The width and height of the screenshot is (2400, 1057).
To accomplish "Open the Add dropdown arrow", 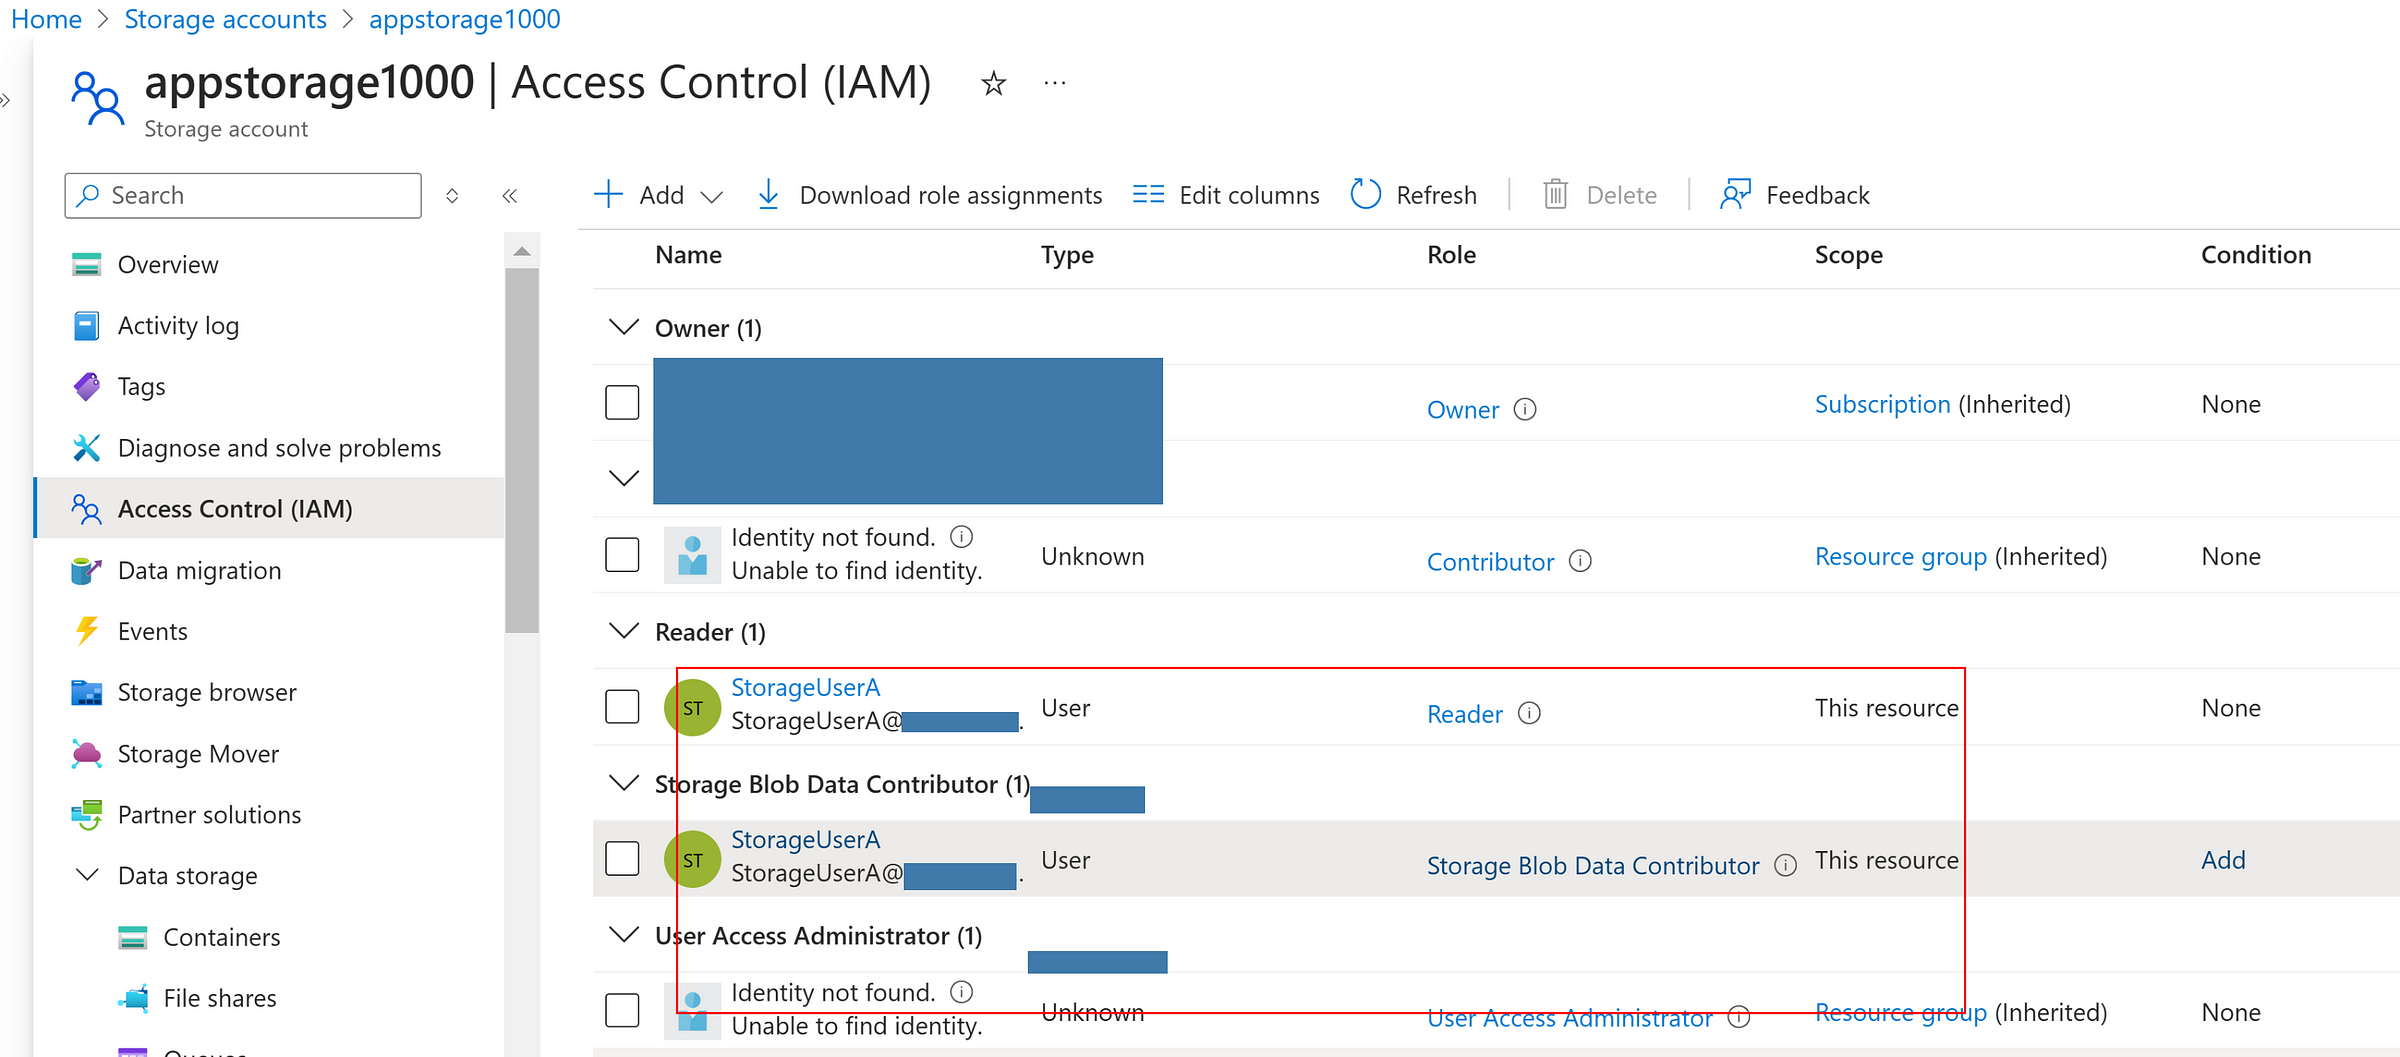I will (711, 196).
